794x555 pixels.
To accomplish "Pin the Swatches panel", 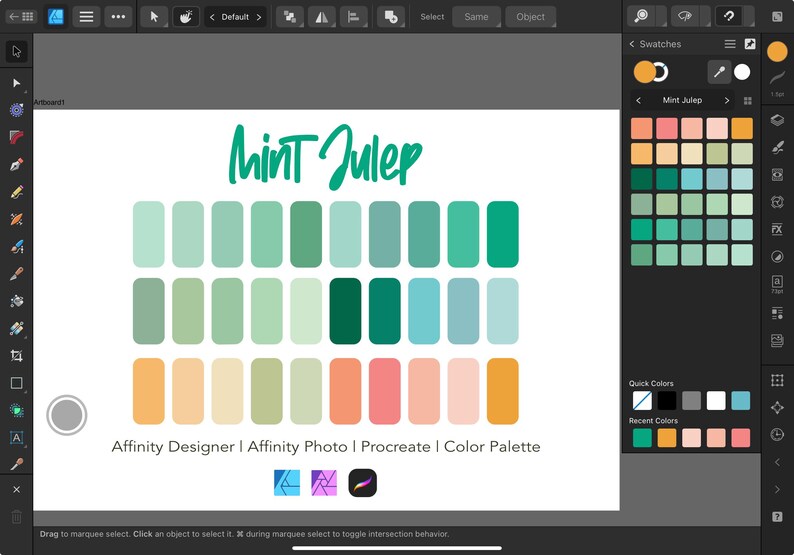I will pos(750,44).
